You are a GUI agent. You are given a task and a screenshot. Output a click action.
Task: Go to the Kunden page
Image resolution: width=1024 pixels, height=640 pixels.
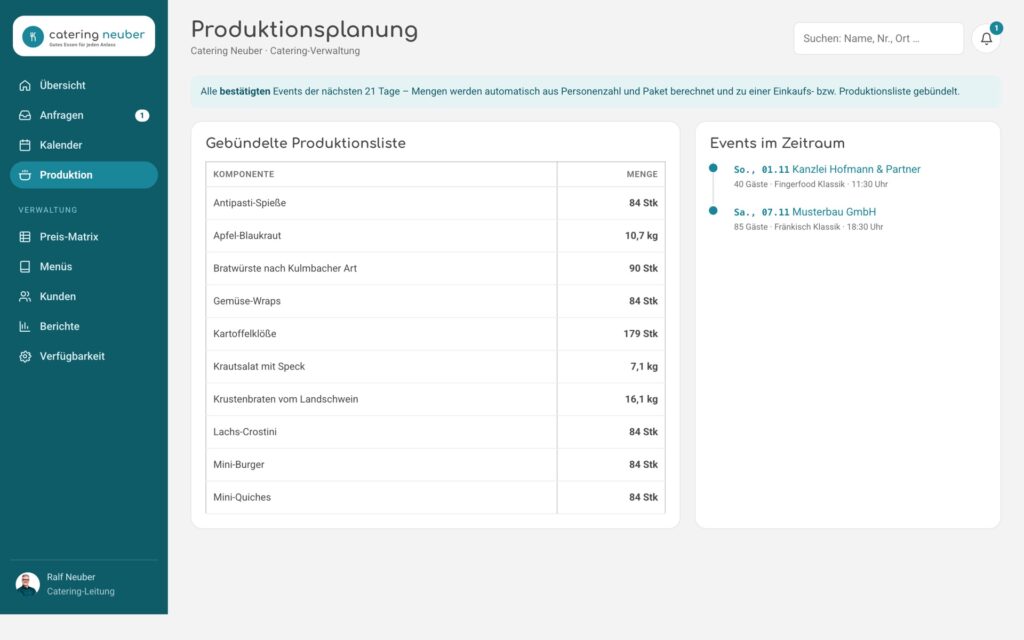[84, 296]
